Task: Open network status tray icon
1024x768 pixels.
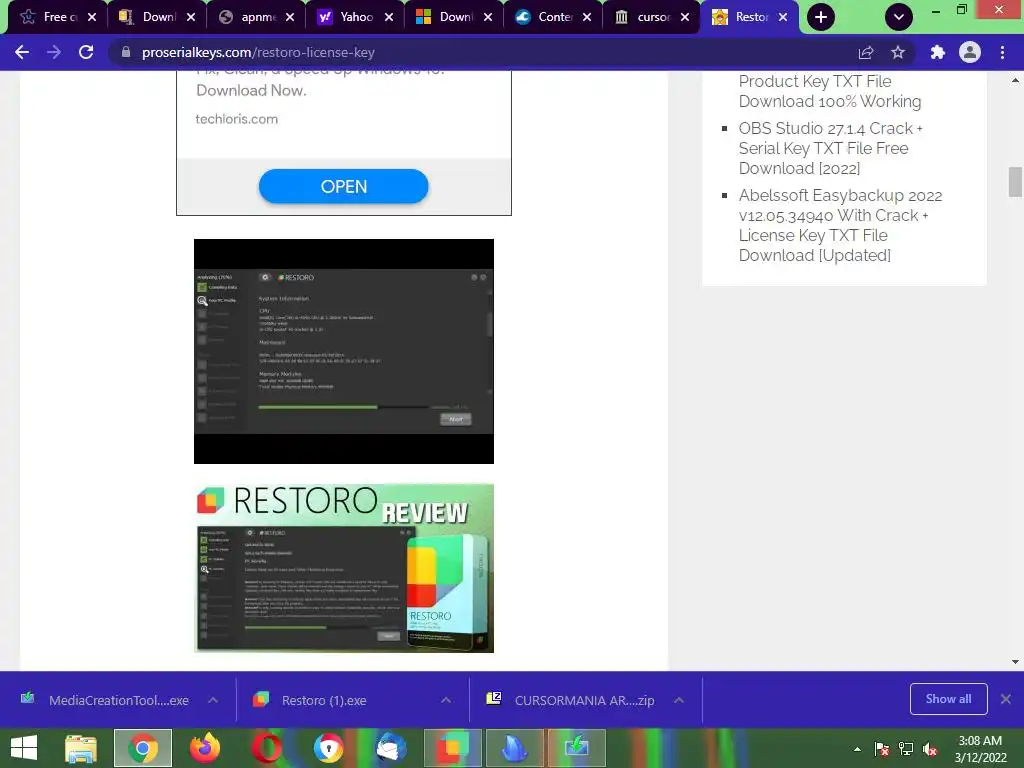Action: tap(906, 749)
